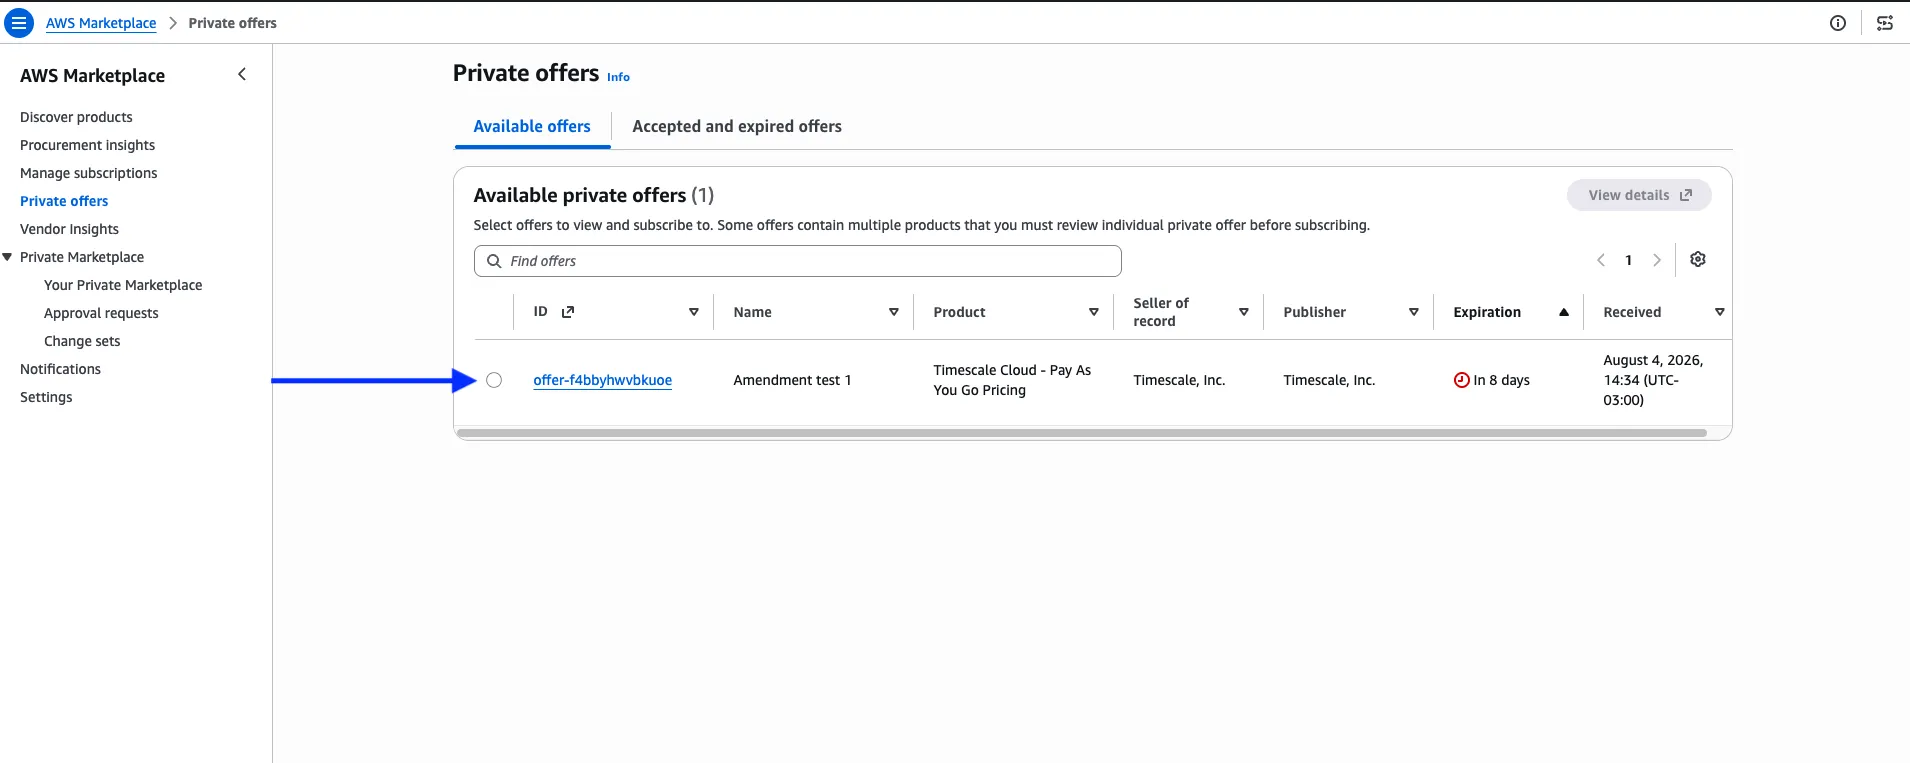Sort by Product column dropdown arrow

point(1094,312)
